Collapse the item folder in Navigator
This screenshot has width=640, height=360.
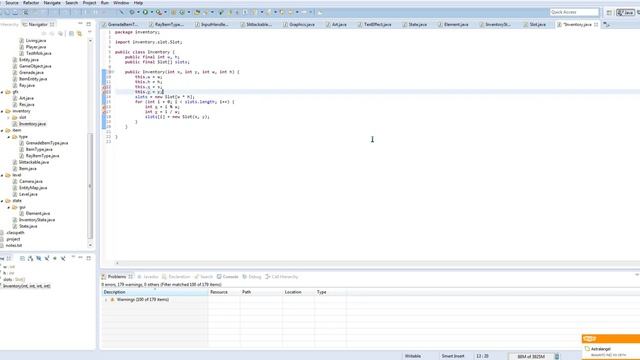click(2, 130)
